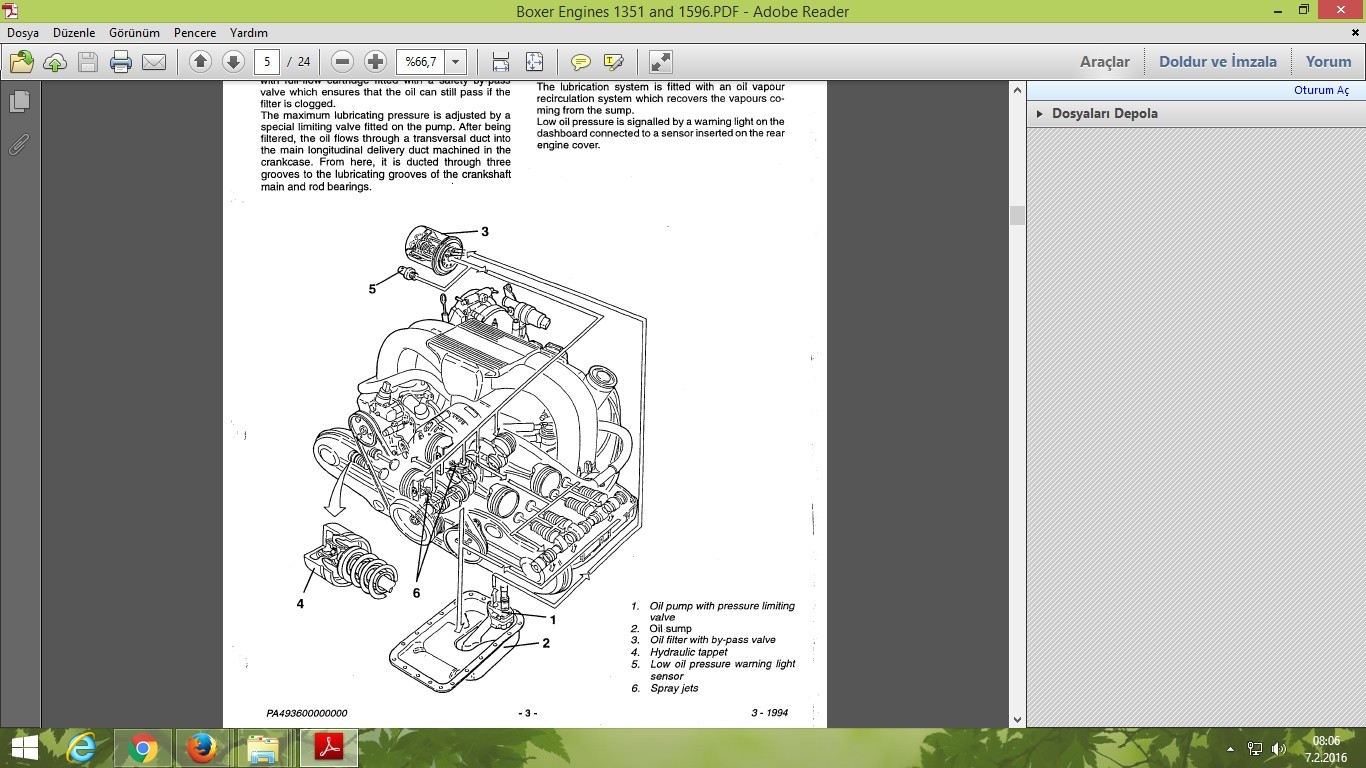Viewport: 1366px width, 768px height.
Task: Go to next page with down arrow
Action: click(x=233, y=62)
